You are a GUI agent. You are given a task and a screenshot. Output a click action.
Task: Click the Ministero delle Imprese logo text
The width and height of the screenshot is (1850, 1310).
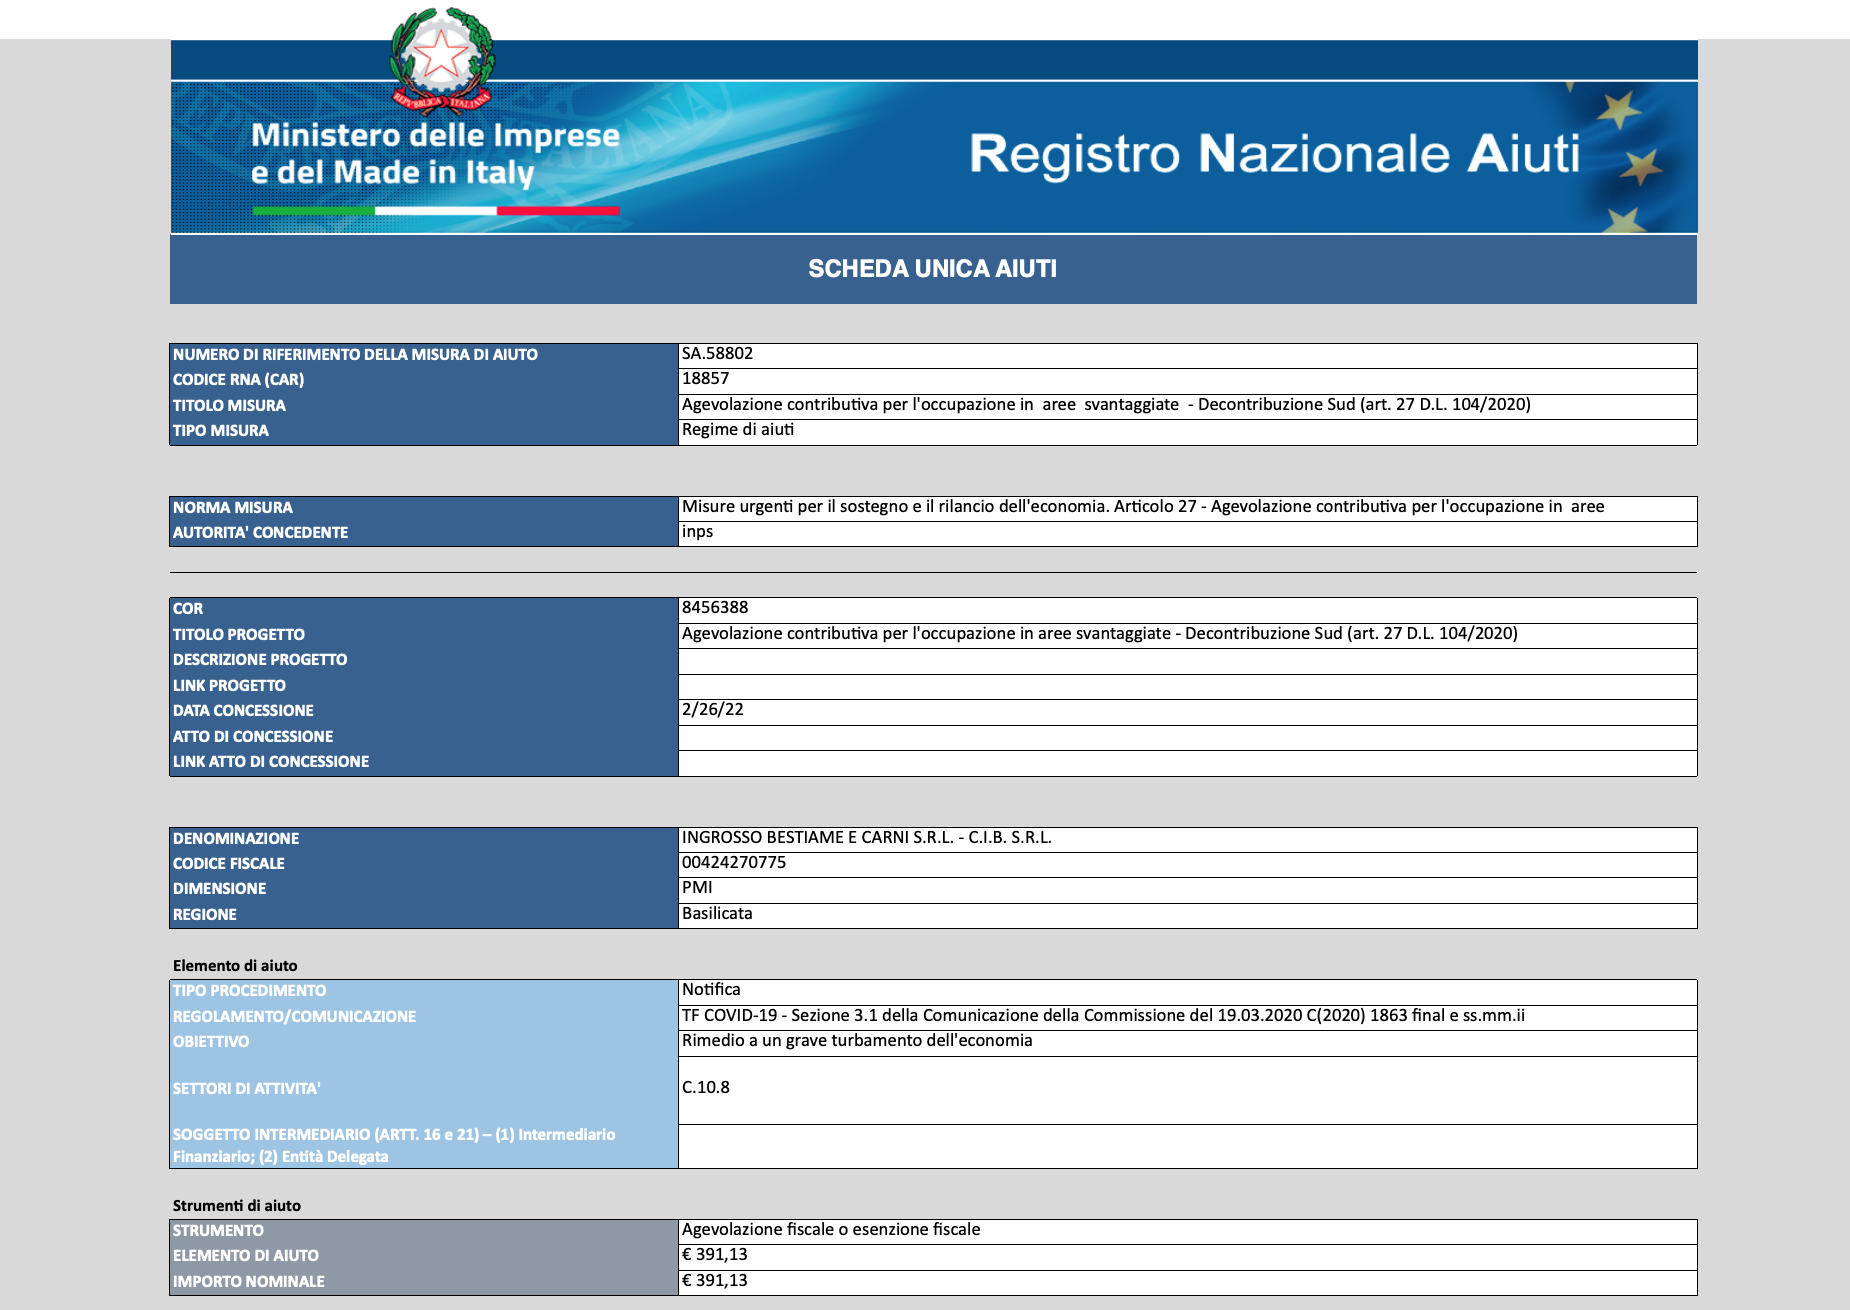click(x=435, y=153)
